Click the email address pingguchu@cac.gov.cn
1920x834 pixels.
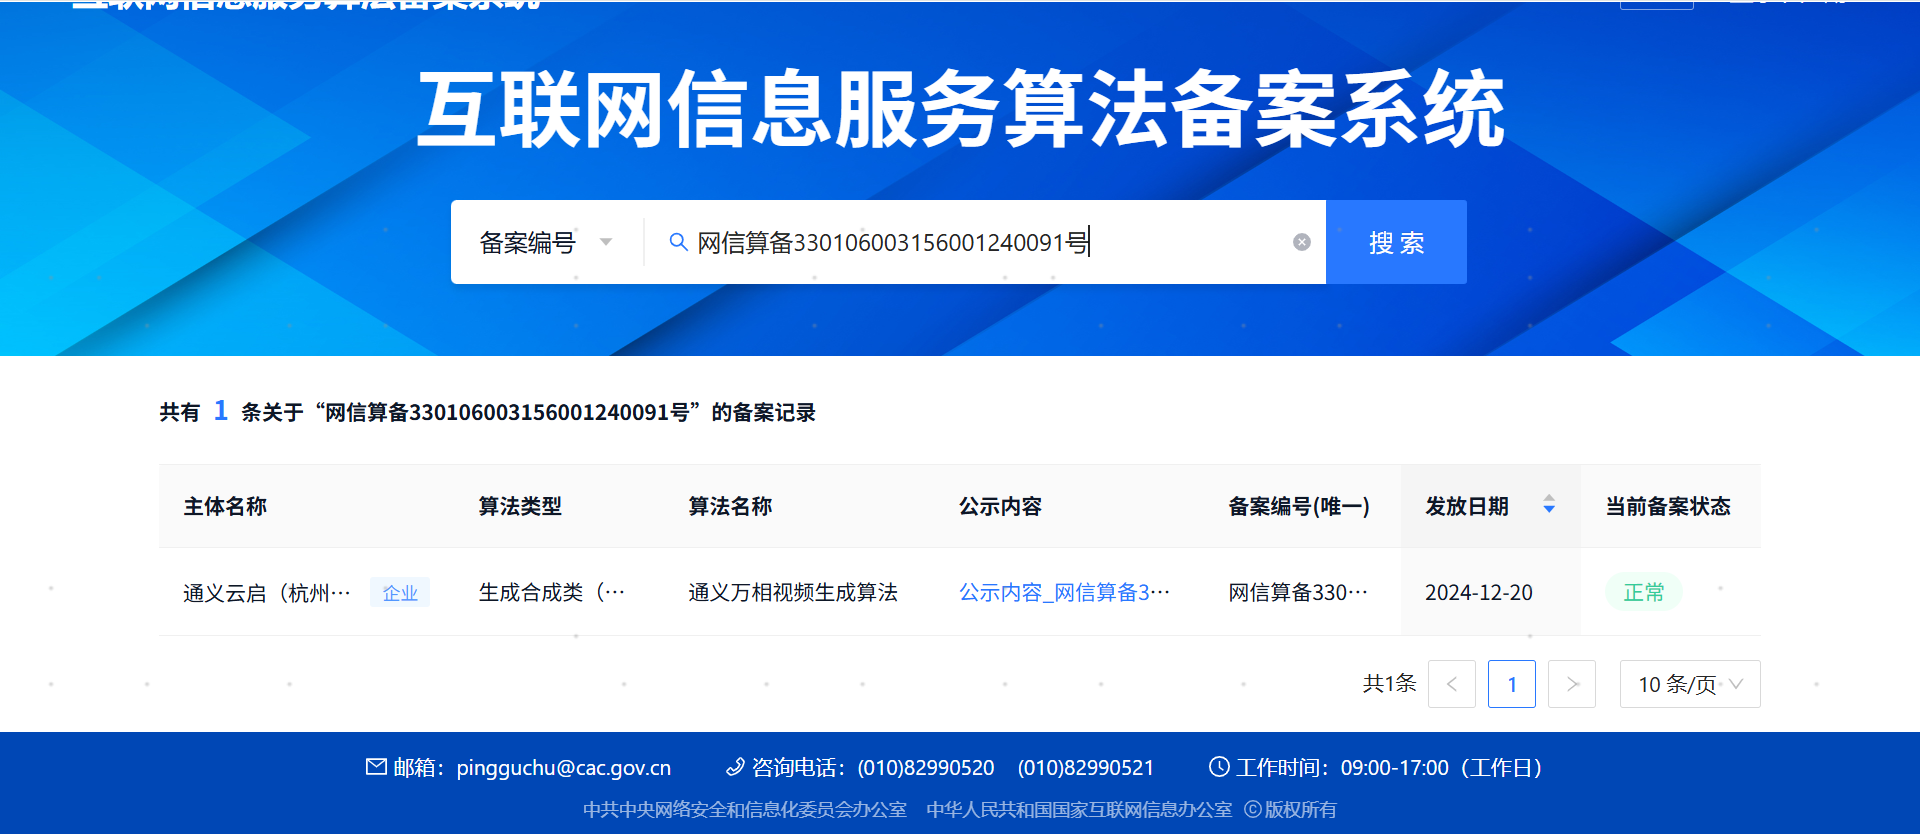[564, 767]
